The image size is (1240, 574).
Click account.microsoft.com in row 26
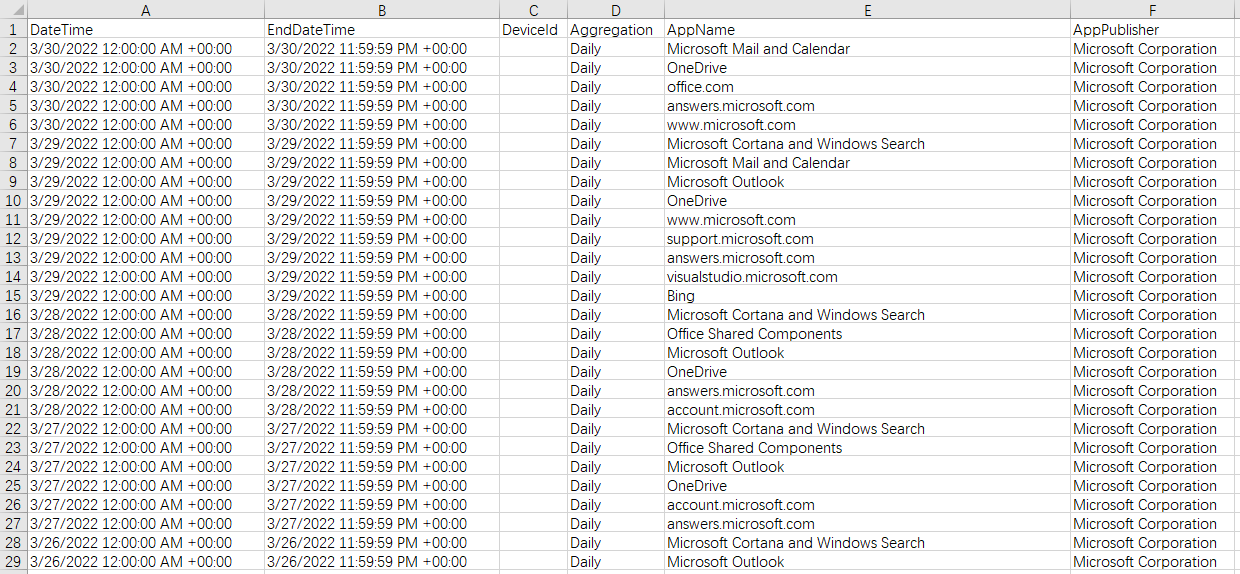point(867,505)
